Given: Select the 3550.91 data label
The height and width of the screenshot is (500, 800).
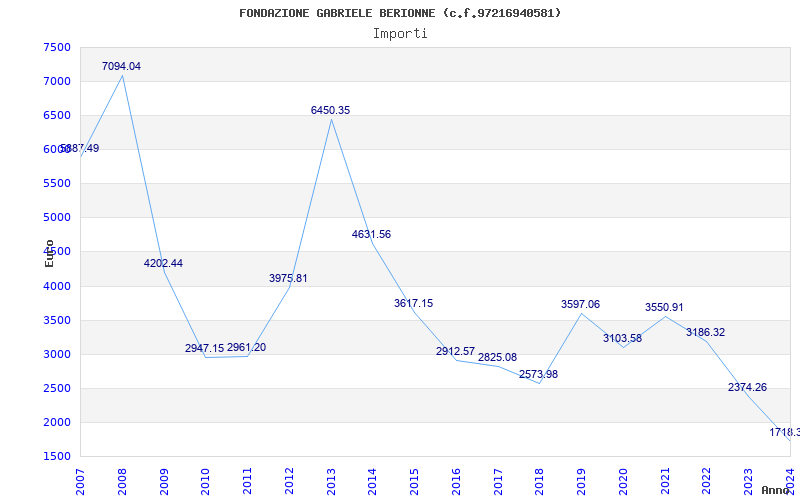Looking at the screenshot, I should (664, 307).
